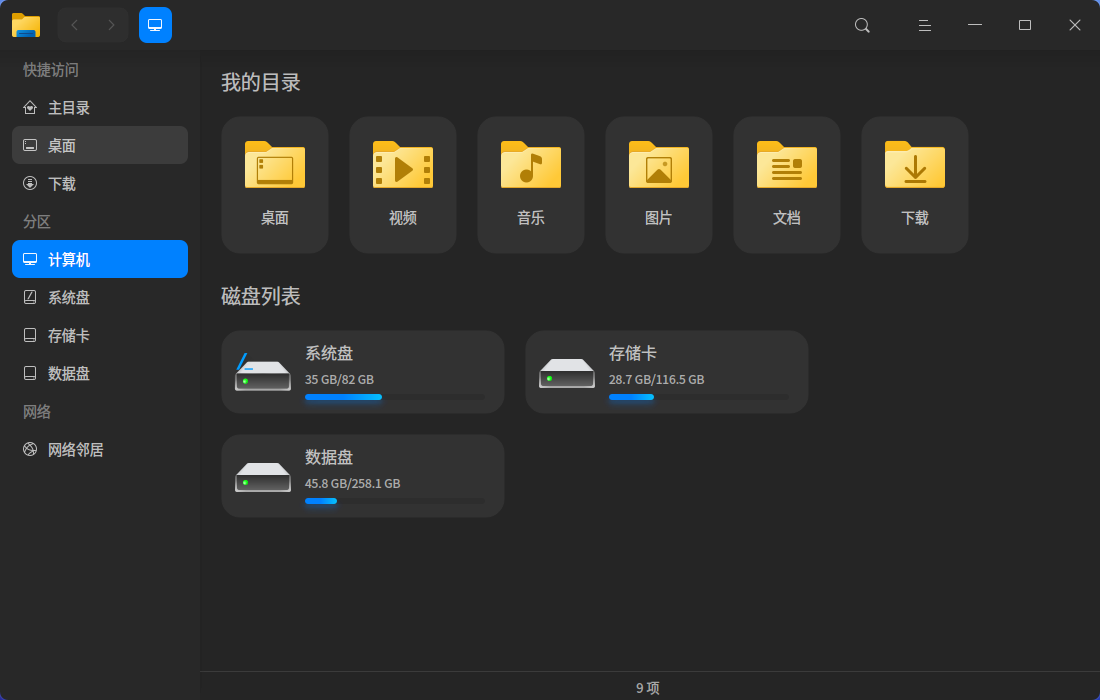This screenshot has width=1100, height=700.
Task: Click the 45.8 GB/258.1 GB capacity text
Action: point(353,483)
